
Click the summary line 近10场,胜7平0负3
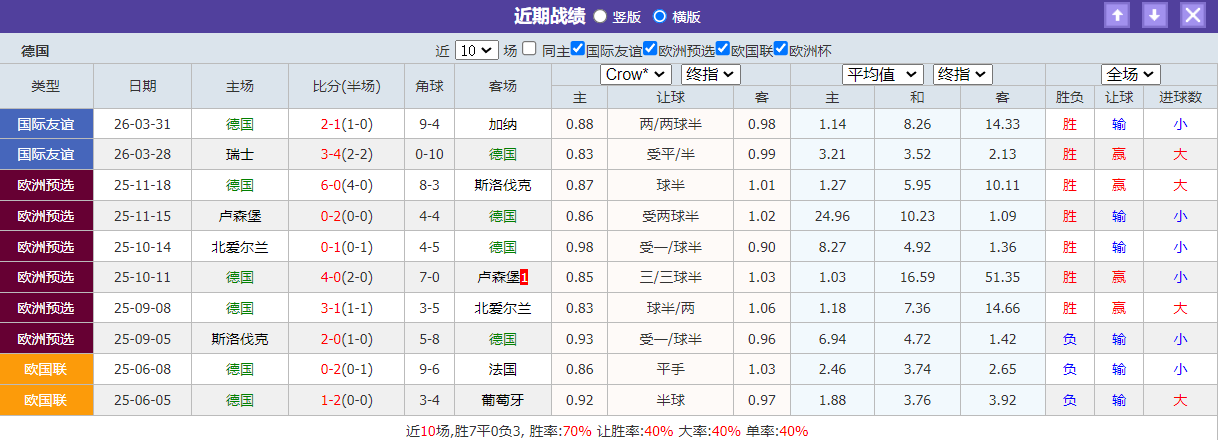[464, 431]
